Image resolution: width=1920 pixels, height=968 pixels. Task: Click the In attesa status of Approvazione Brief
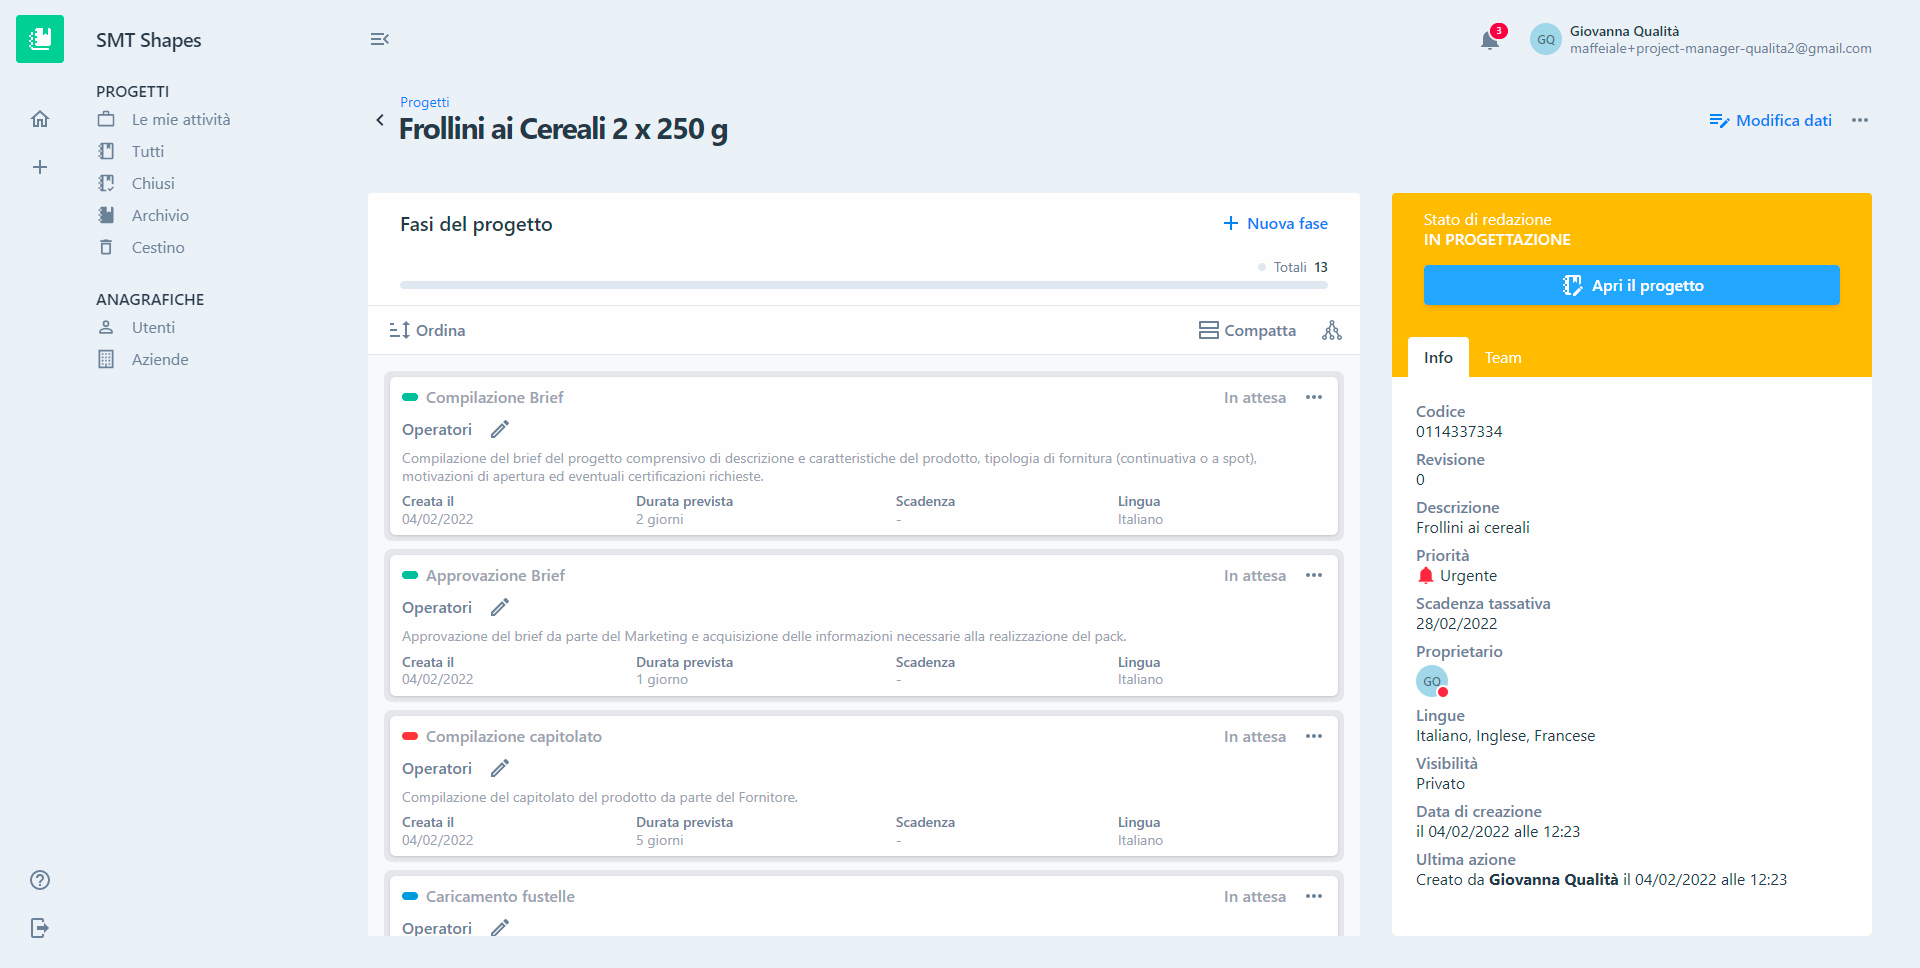(x=1255, y=575)
